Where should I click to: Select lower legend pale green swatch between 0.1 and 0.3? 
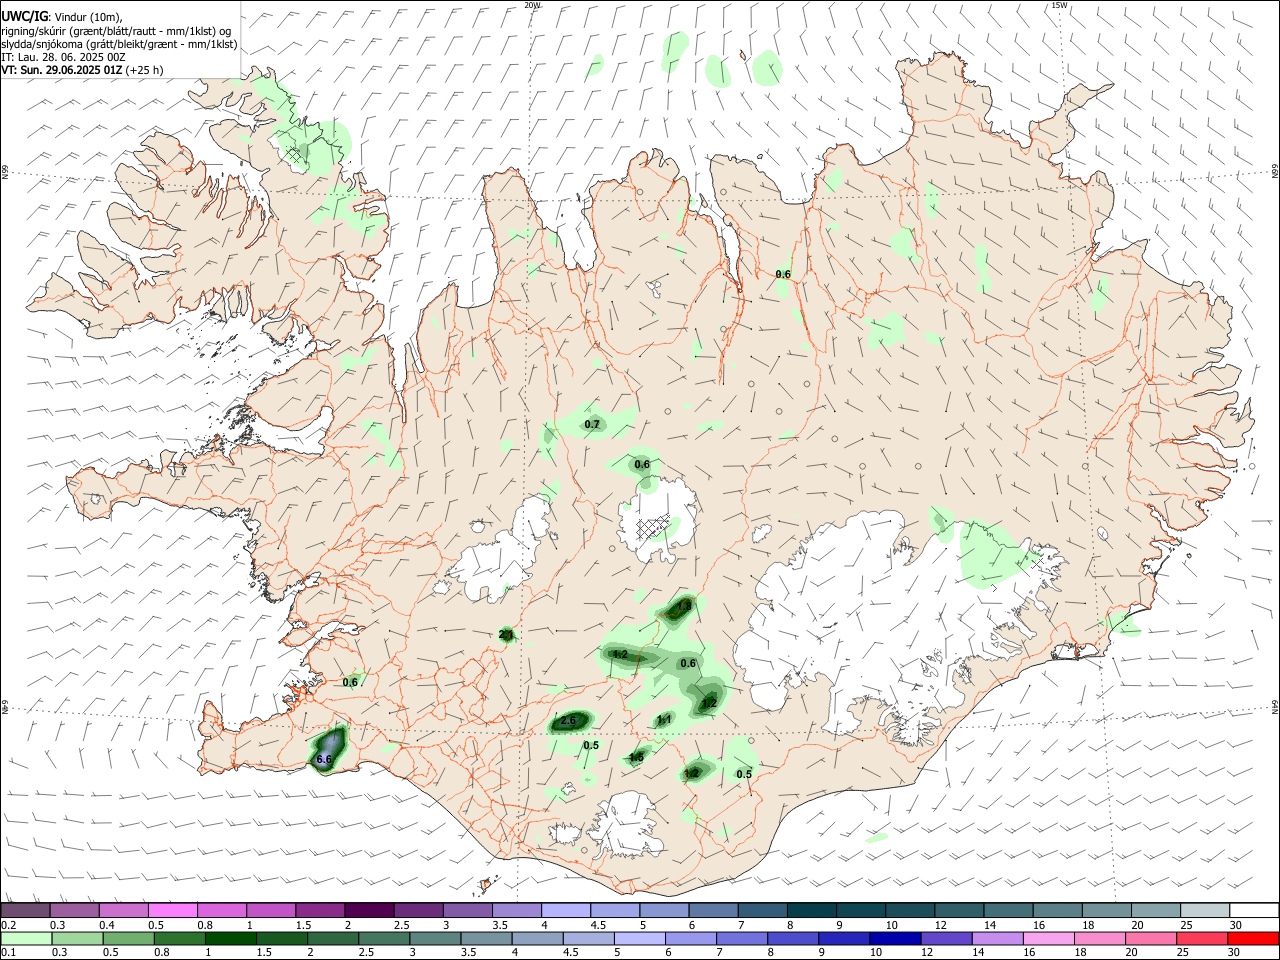coord(26,938)
